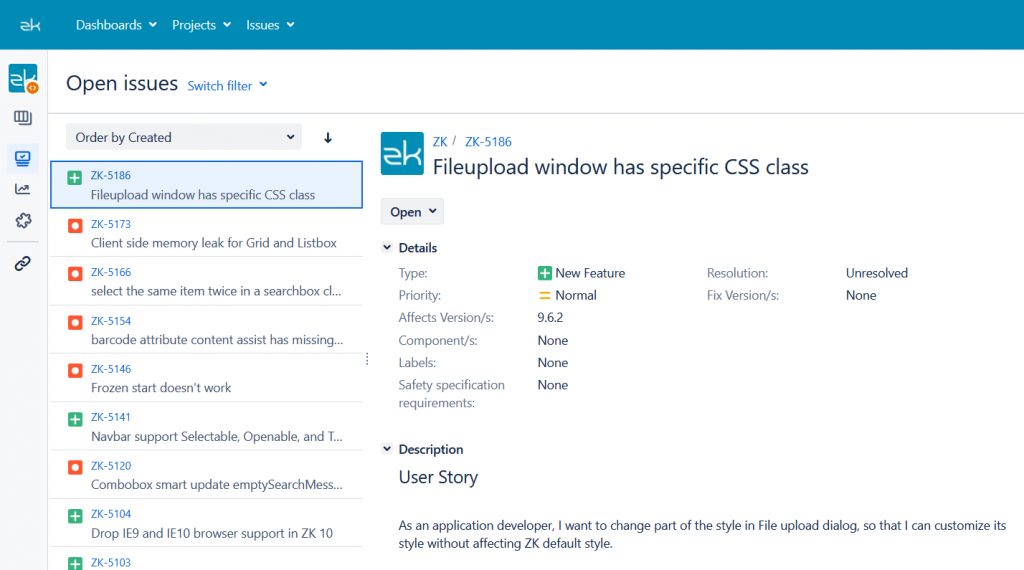Click the add-ons puzzle icon in sidebar
This screenshot has height=570, width=1024.
click(23, 221)
